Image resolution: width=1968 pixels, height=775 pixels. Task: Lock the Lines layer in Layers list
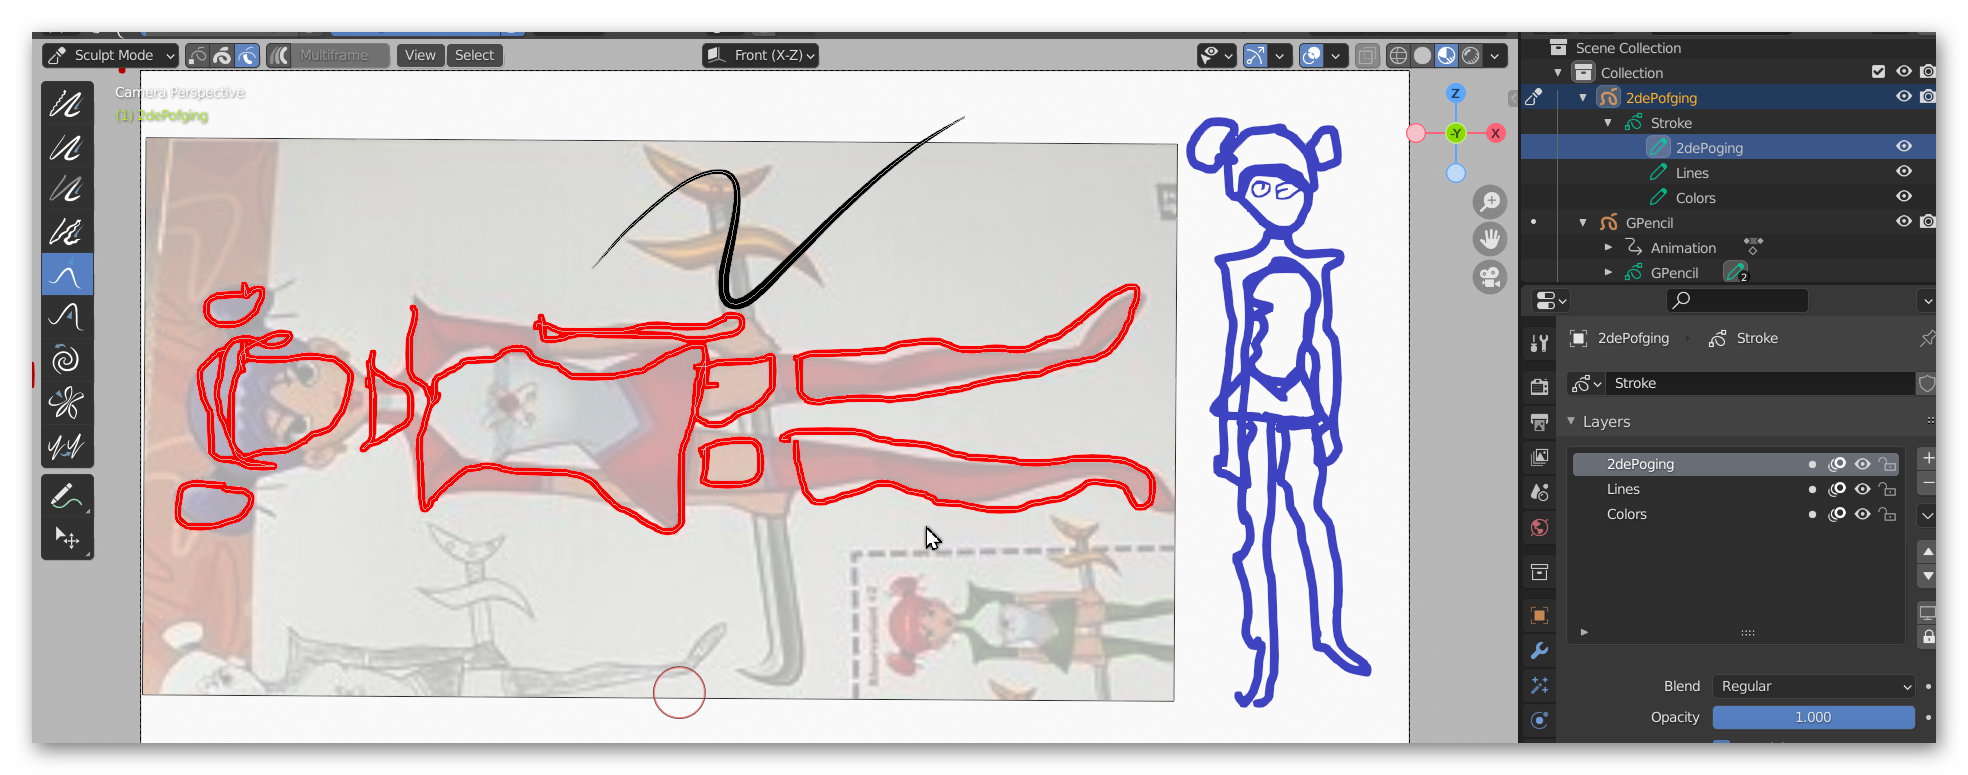(1887, 489)
